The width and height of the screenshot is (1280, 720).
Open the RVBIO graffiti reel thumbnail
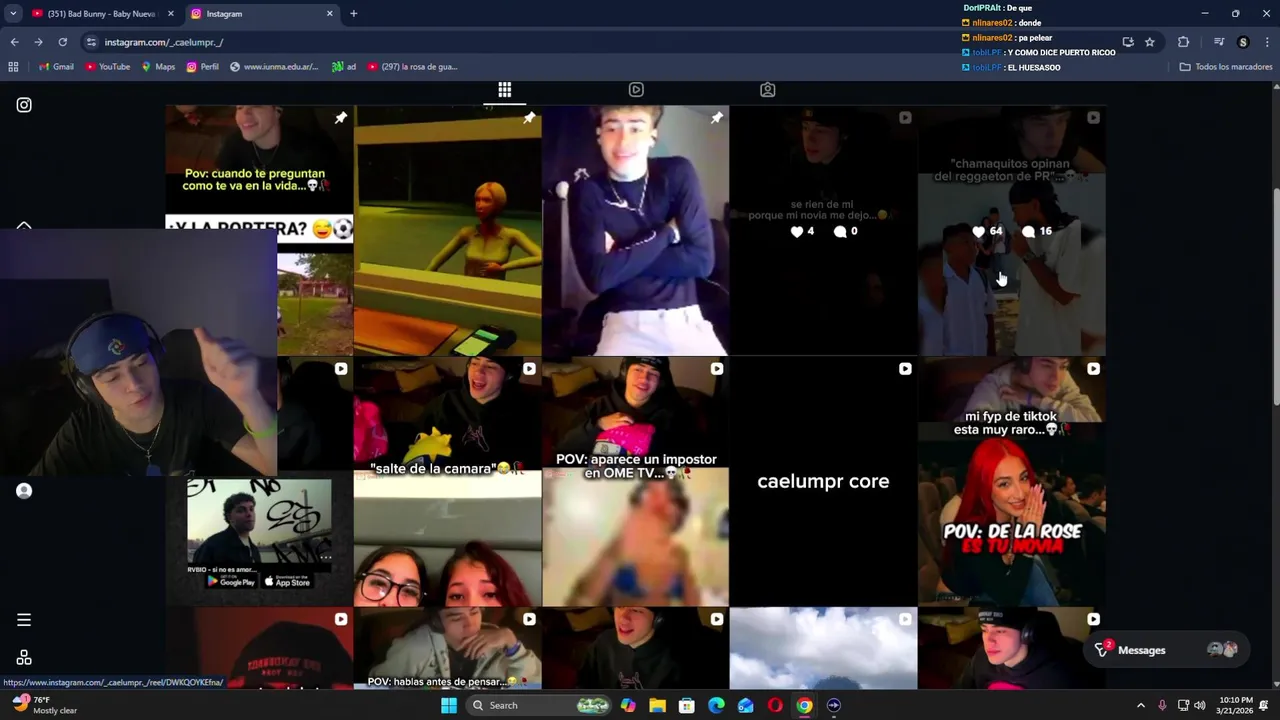[259, 535]
